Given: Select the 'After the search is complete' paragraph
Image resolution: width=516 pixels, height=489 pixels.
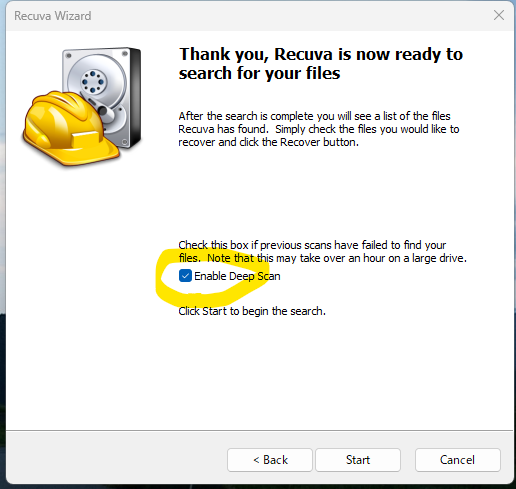Looking at the screenshot, I should [319, 129].
